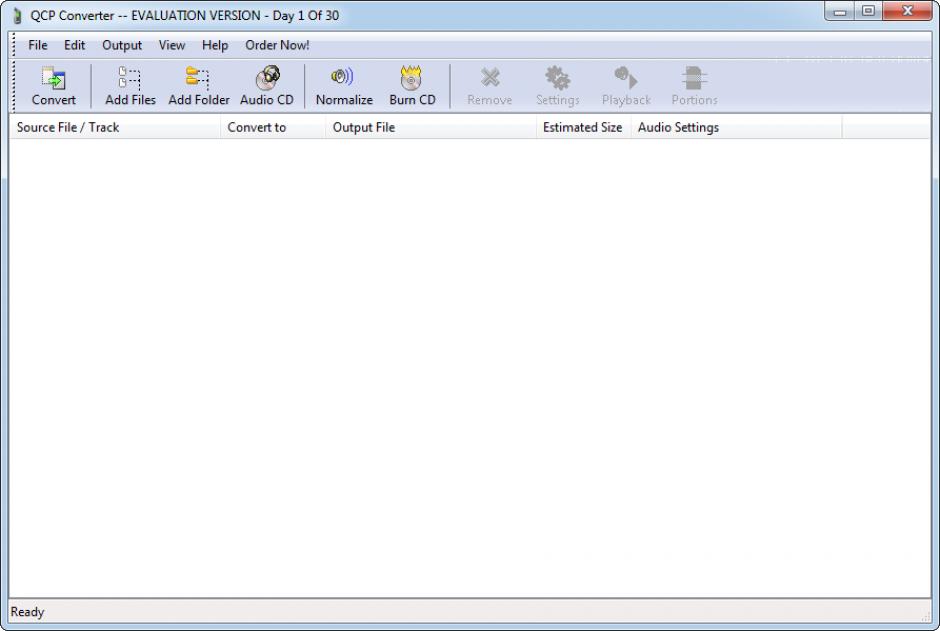940x631 pixels.
Task: Click the window resize grip in the status bar
Action: coord(926,616)
